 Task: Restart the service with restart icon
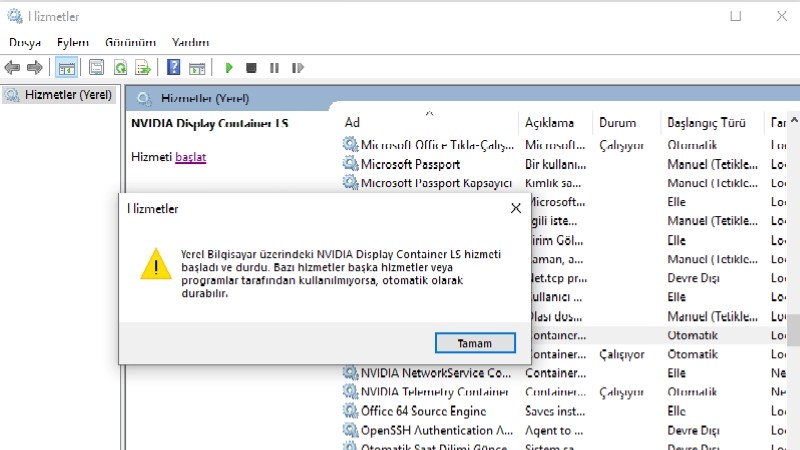(297, 68)
